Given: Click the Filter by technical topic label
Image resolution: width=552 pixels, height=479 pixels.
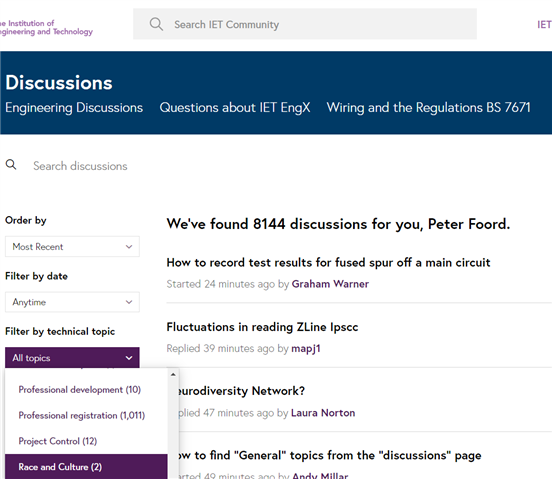Looking at the screenshot, I should [x=60, y=331].
